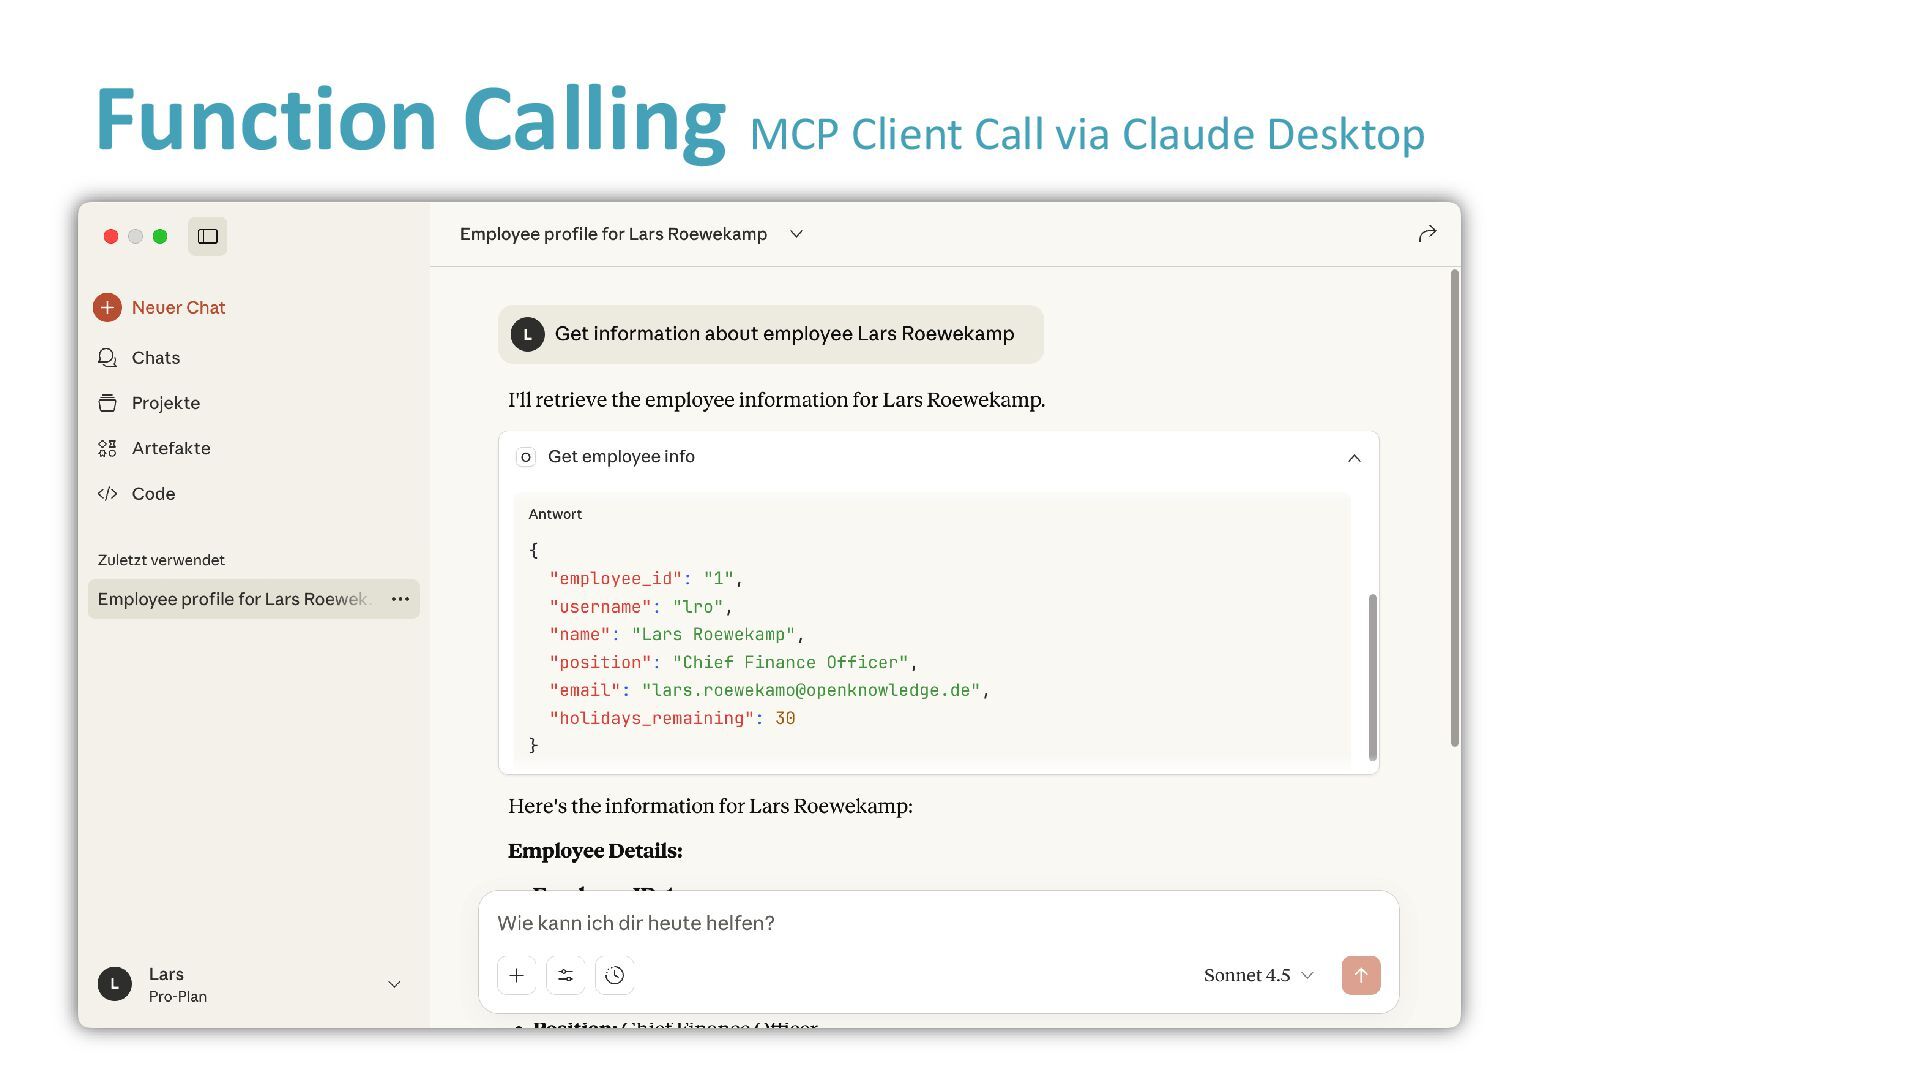Click the Artefakte grid icon
Viewport: 1920px width, 1080px height.
(107, 449)
